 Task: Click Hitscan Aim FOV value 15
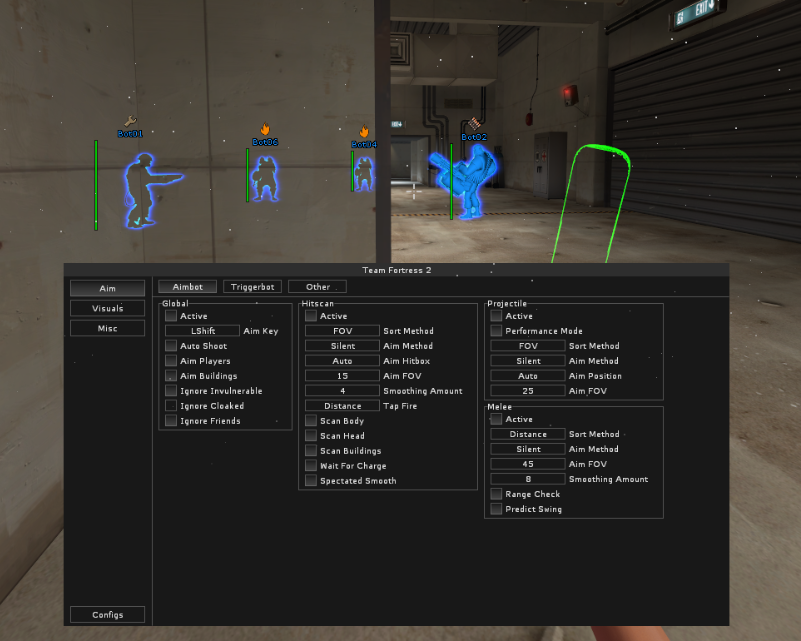pos(342,376)
